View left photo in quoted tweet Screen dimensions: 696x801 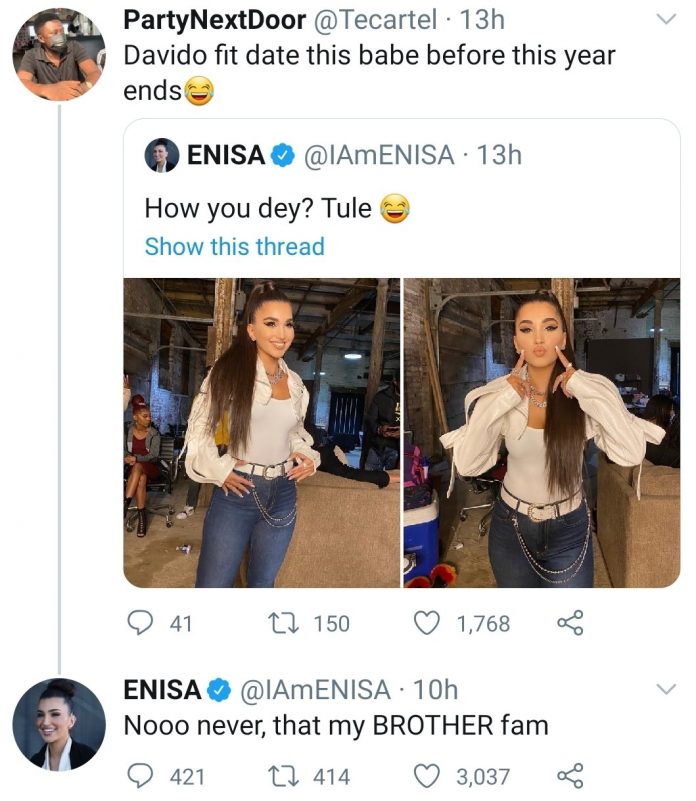point(261,432)
